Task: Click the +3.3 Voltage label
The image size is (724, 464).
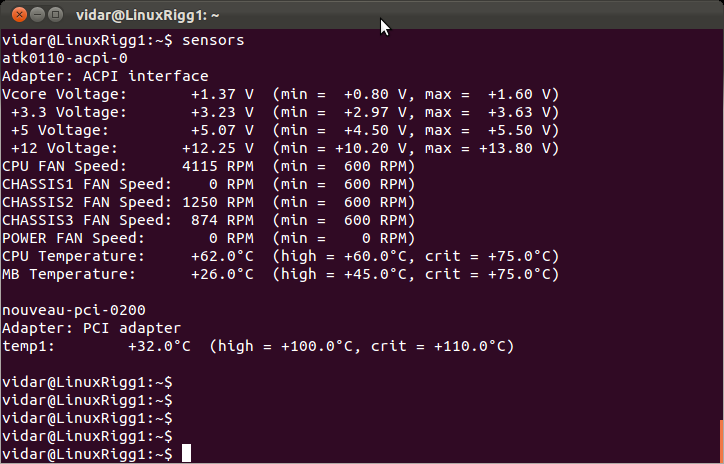Action: [x=69, y=112]
